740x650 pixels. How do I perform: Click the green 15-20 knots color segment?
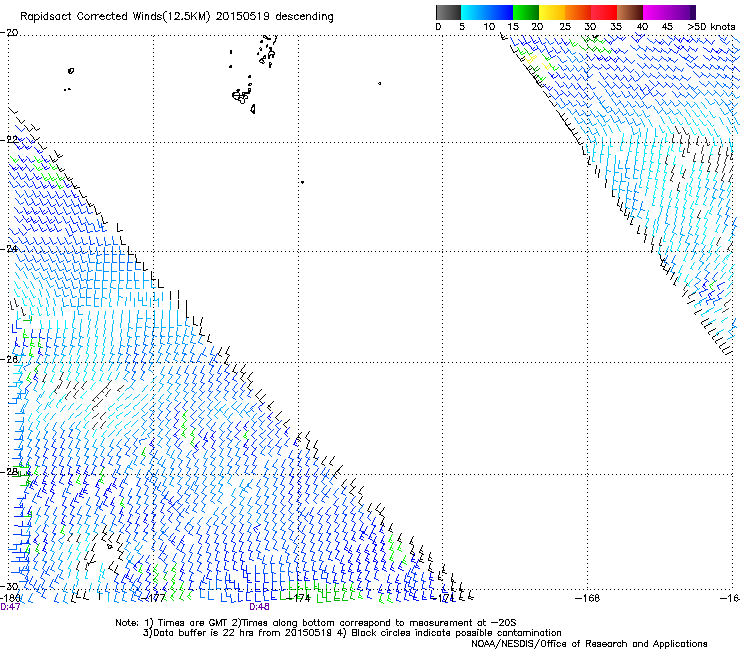click(526, 12)
